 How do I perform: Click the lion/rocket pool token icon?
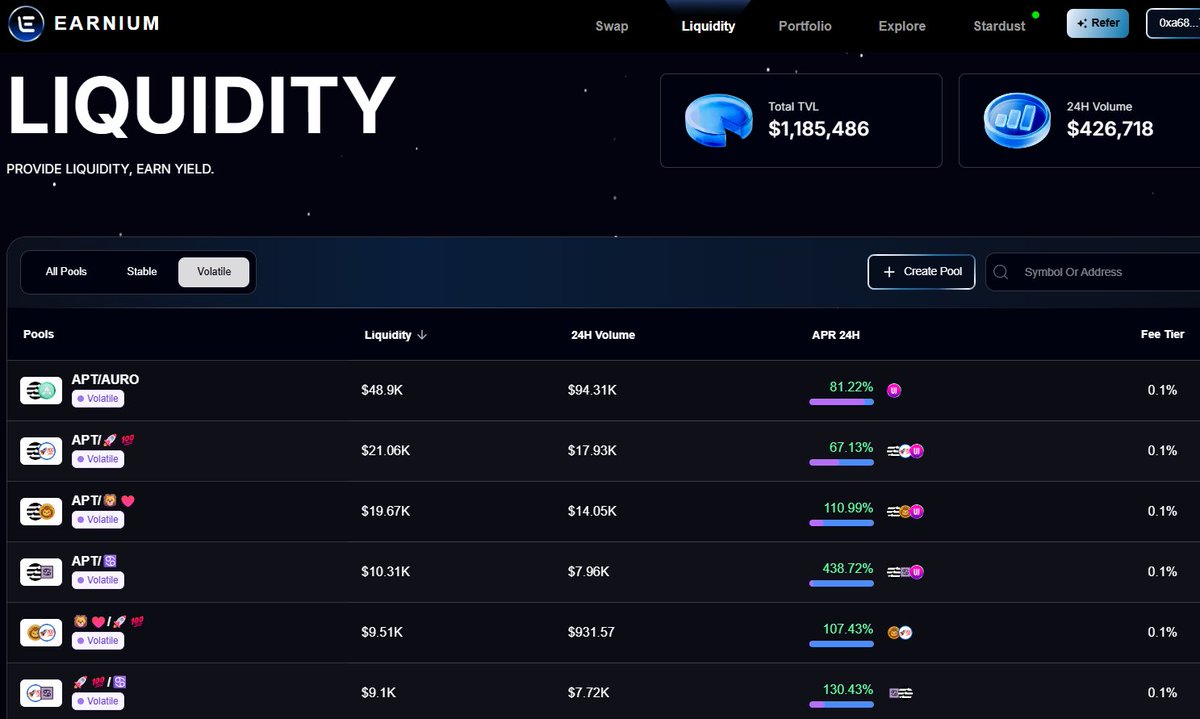click(x=41, y=633)
